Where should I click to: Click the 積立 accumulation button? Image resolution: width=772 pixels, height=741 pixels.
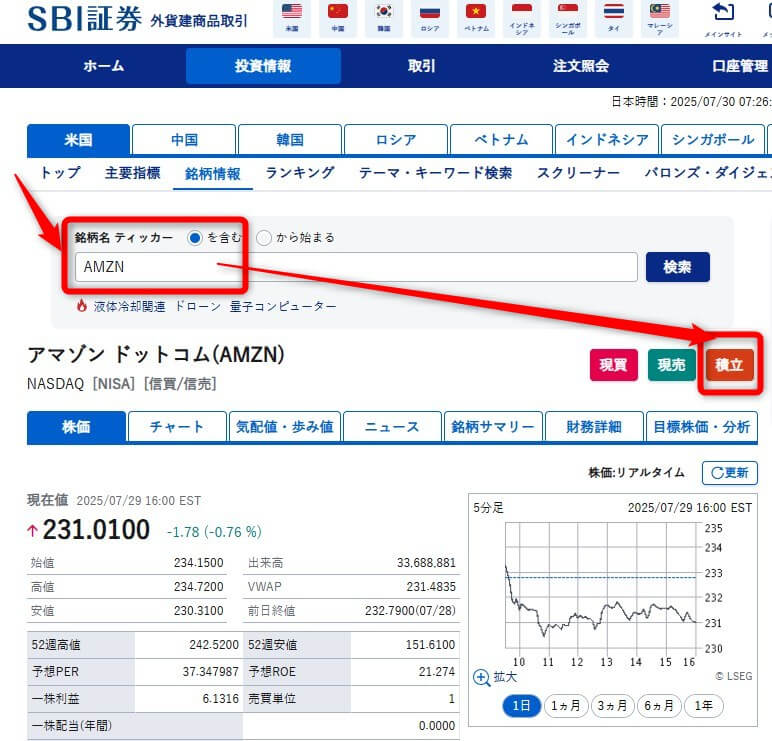pyautogui.click(x=729, y=365)
